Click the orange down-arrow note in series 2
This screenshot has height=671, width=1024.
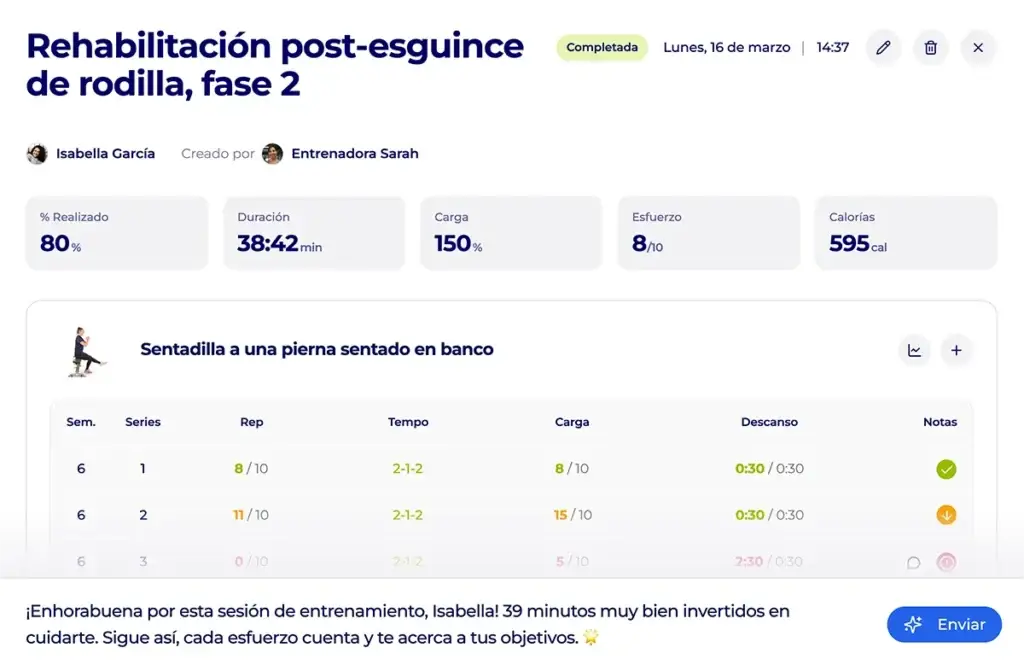(x=946, y=515)
